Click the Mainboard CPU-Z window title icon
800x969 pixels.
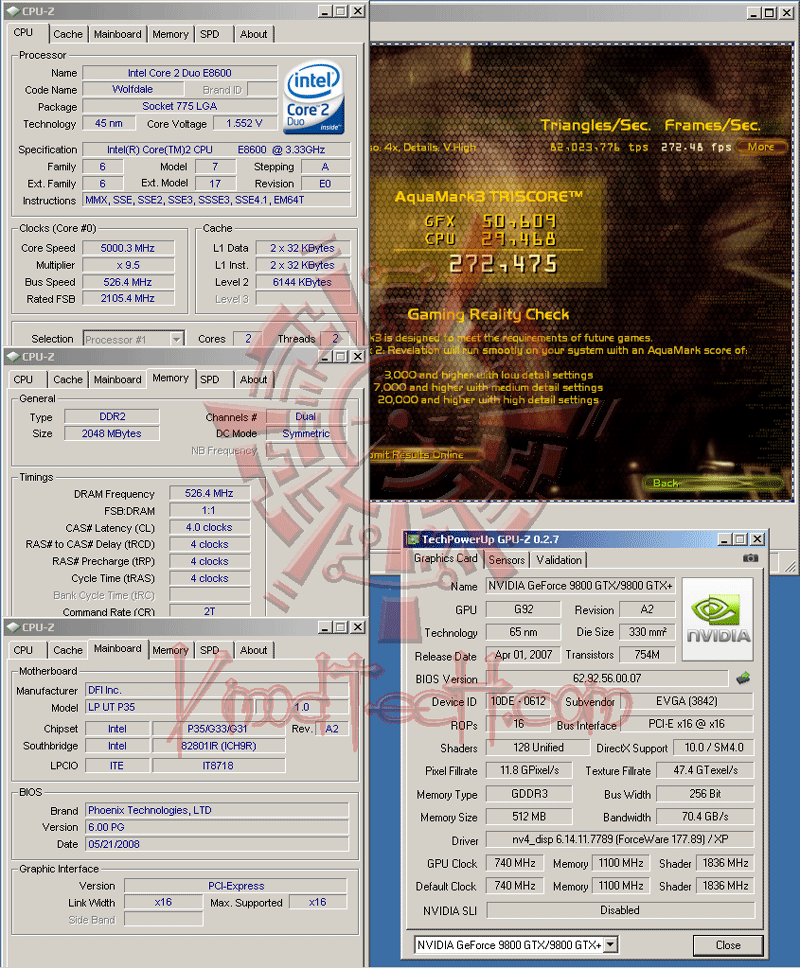click(13, 627)
